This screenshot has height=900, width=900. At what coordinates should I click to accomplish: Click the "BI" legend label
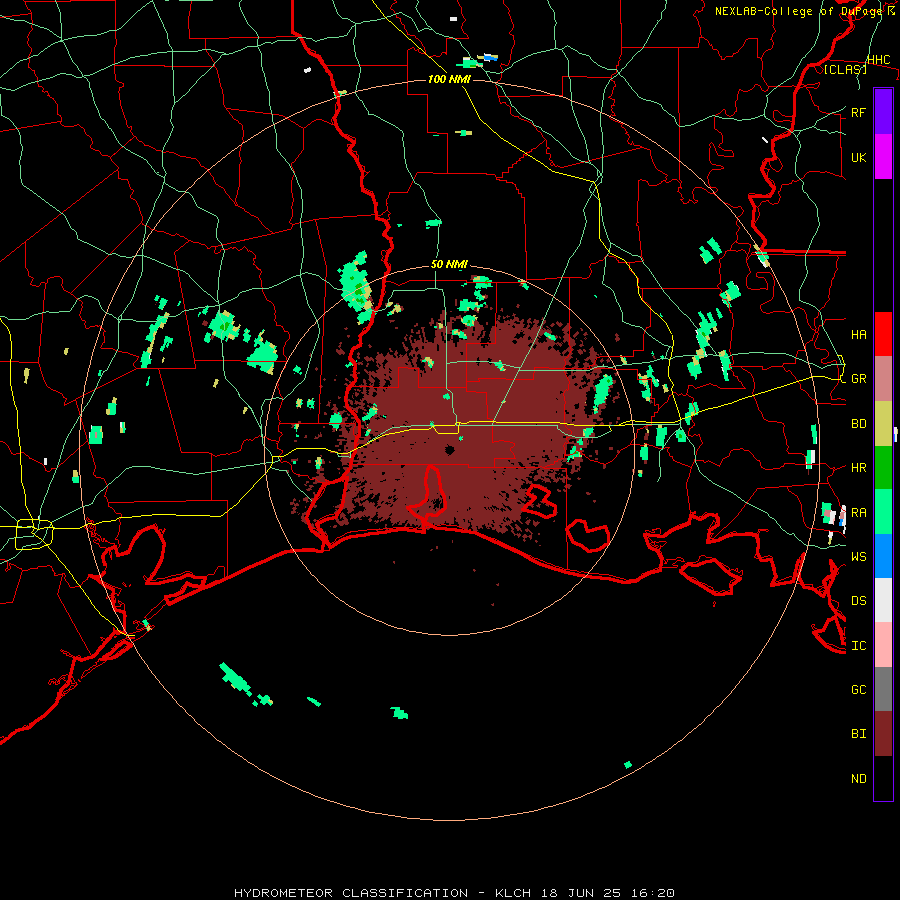[859, 734]
